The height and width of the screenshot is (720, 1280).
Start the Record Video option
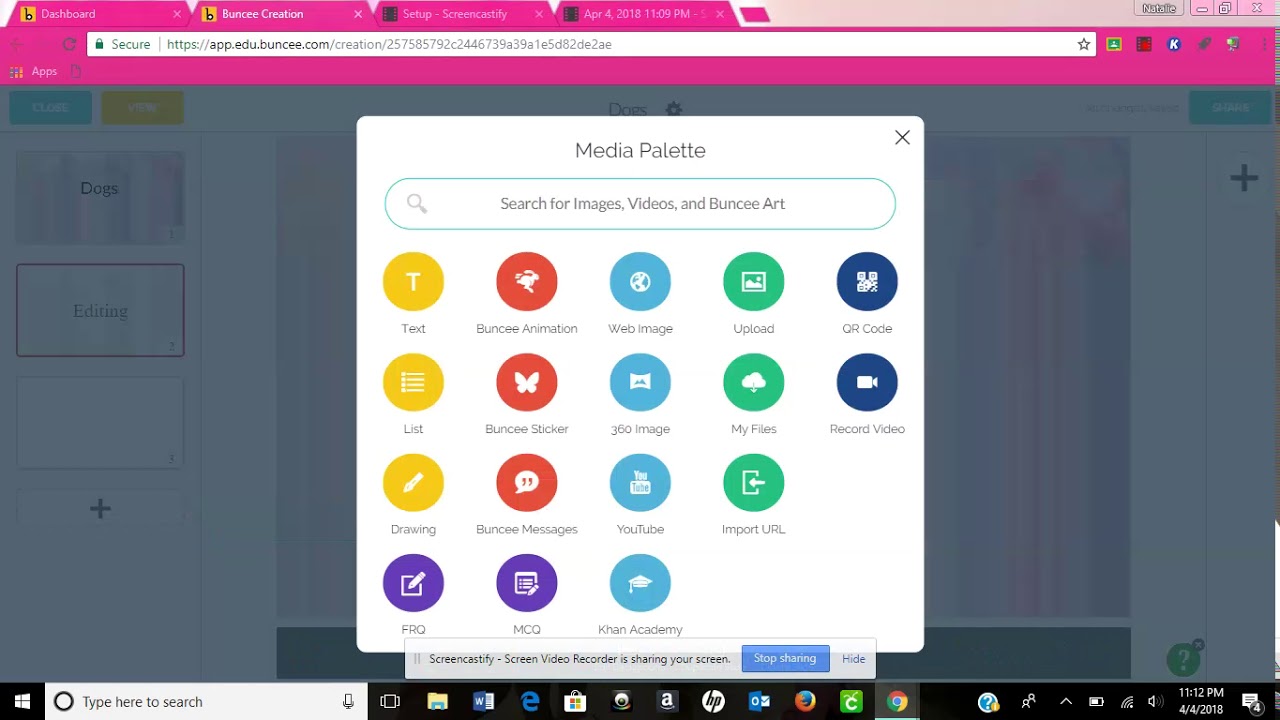[867, 382]
